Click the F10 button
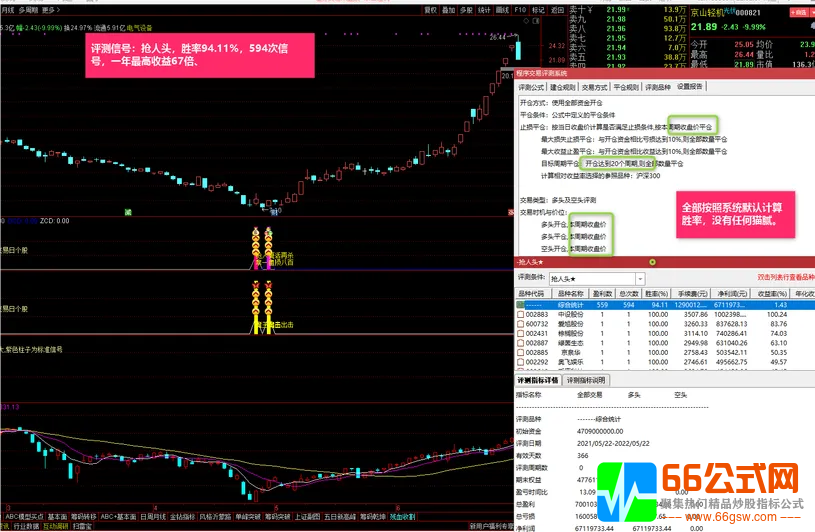This screenshot has width=815, height=532. click(519, 10)
